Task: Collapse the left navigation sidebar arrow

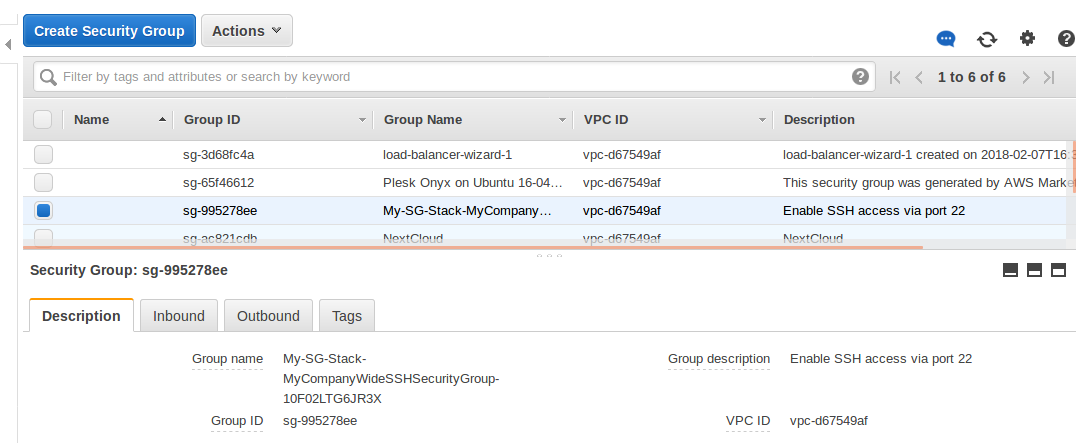Action: [x=8, y=45]
